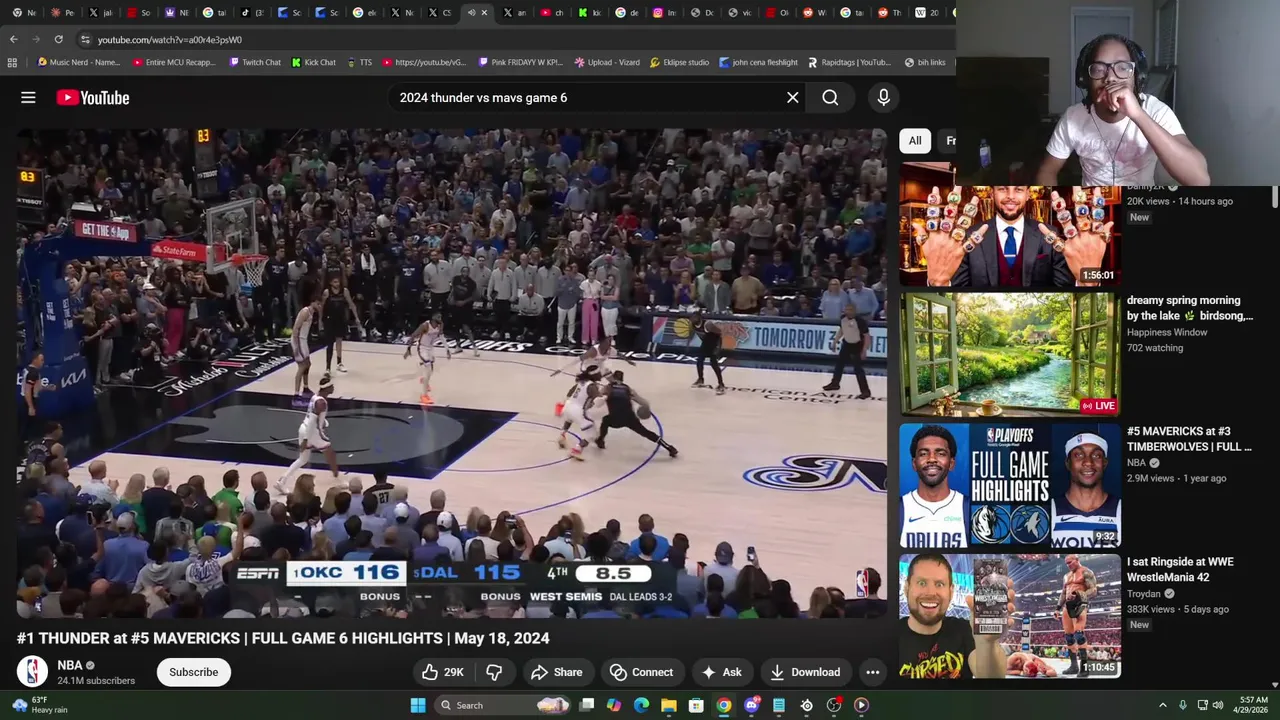Close the active YouTube tab
1280x720 pixels.
pos(485,13)
